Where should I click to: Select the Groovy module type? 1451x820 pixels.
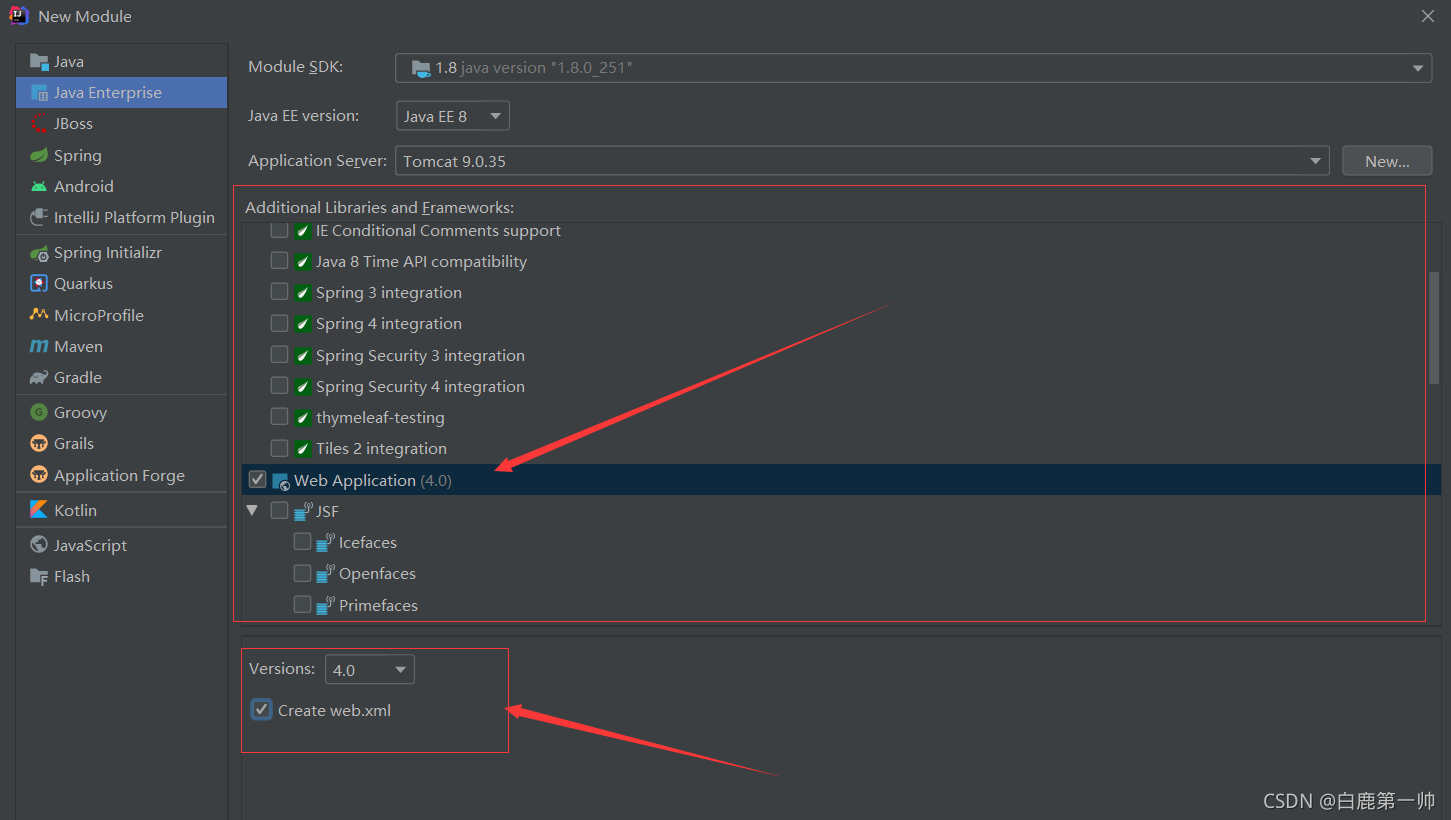coord(122,412)
